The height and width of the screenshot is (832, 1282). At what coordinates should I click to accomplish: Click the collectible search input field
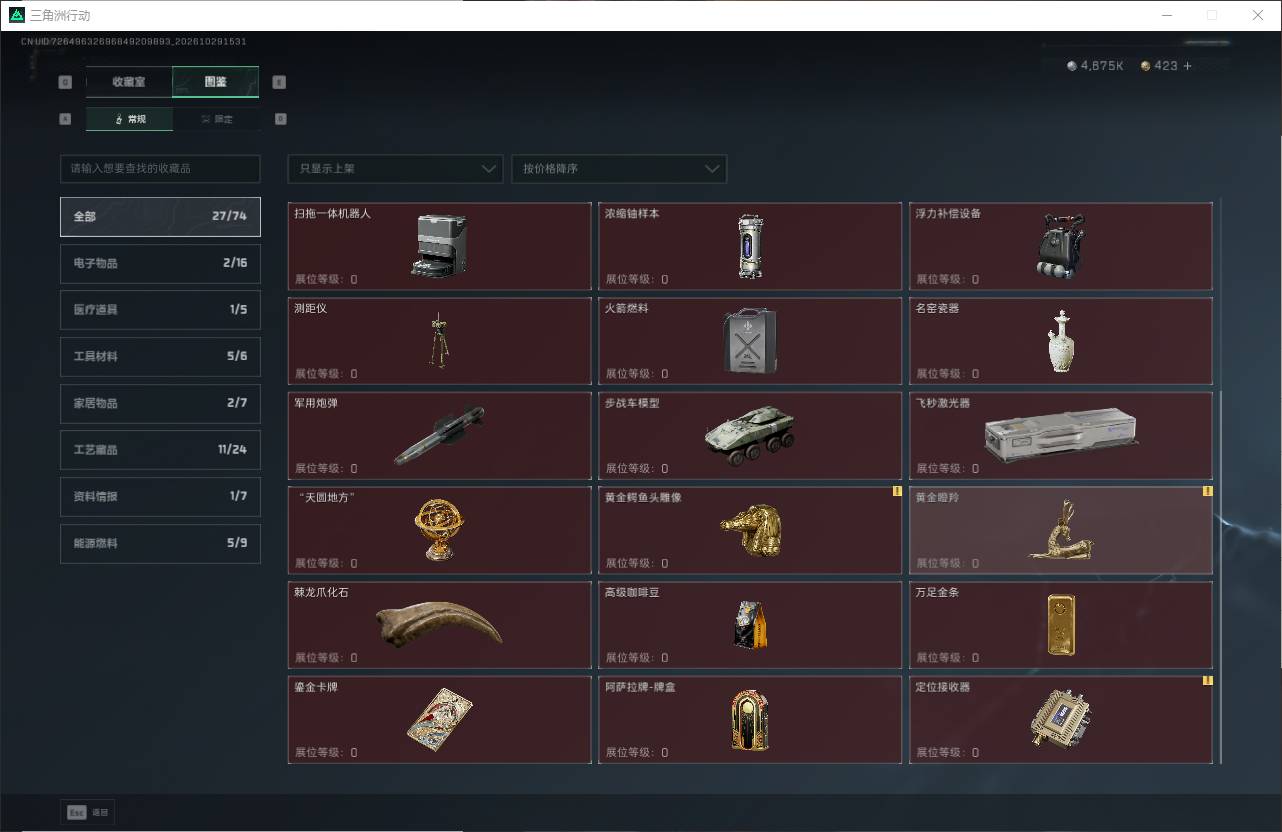160,169
